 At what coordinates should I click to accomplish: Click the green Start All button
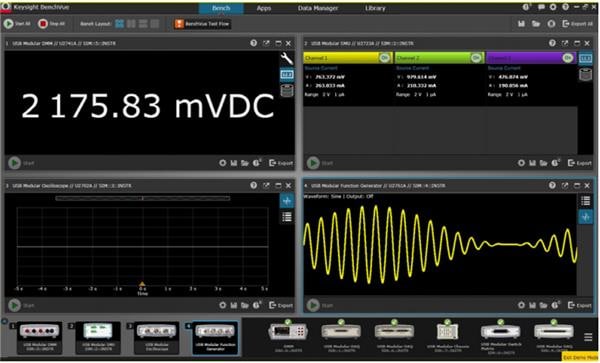coord(17,24)
